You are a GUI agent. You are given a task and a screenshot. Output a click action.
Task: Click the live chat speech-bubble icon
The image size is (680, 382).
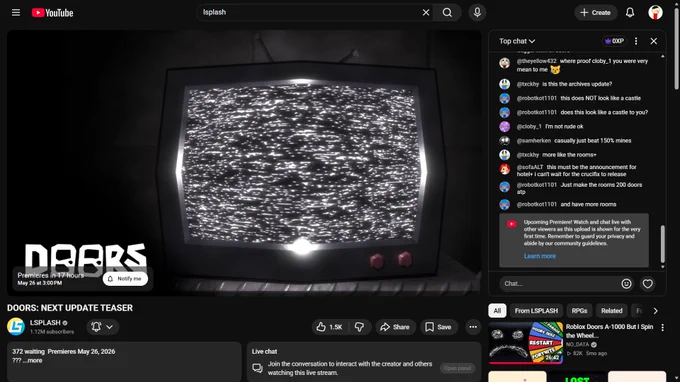[x=258, y=368]
